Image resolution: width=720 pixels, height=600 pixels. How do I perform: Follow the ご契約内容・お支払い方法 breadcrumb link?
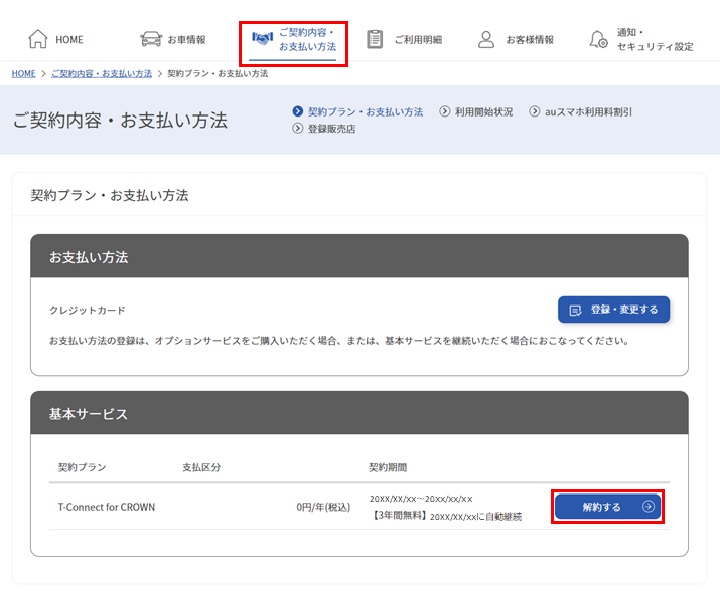[x=101, y=73]
